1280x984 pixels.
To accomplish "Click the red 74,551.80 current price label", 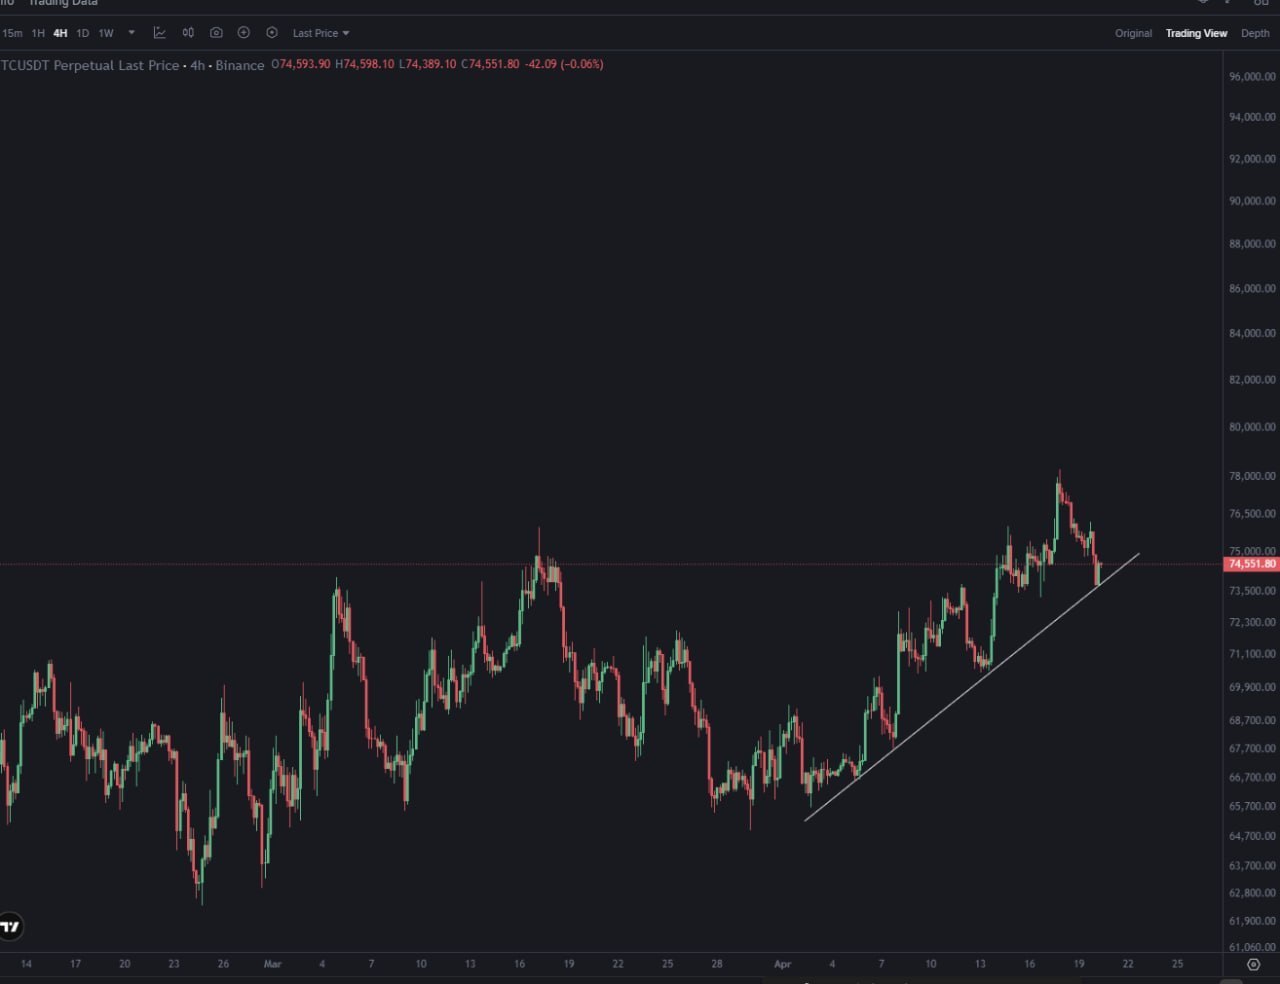I will [1251, 564].
